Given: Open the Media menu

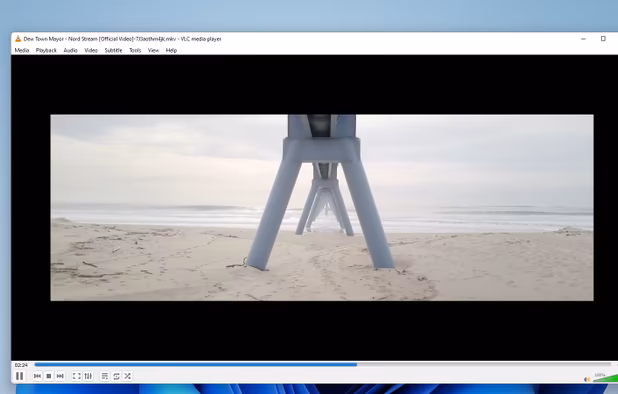Looking at the screenshot, I should (22, 50).
